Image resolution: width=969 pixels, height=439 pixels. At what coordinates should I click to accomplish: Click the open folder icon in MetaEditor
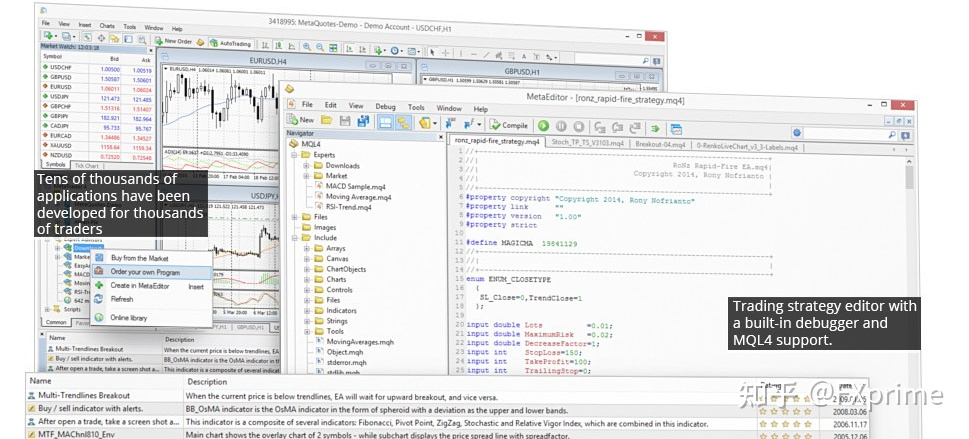tap(326, 121)
